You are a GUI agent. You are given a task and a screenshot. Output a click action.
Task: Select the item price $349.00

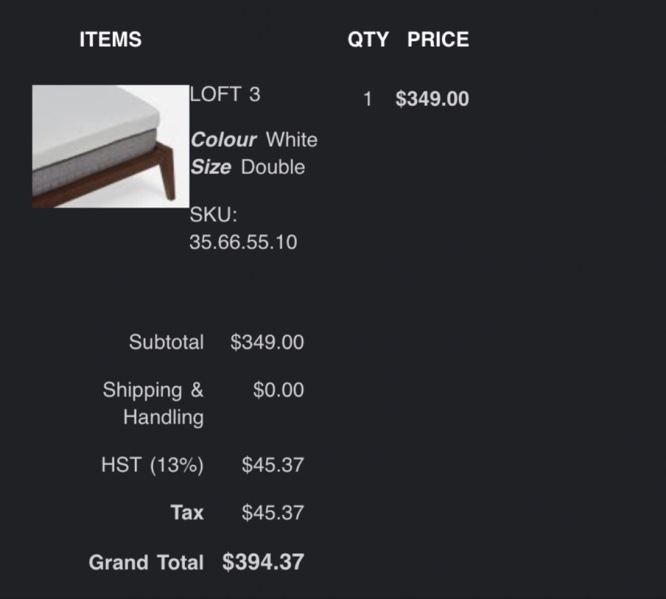coord(432,99)
